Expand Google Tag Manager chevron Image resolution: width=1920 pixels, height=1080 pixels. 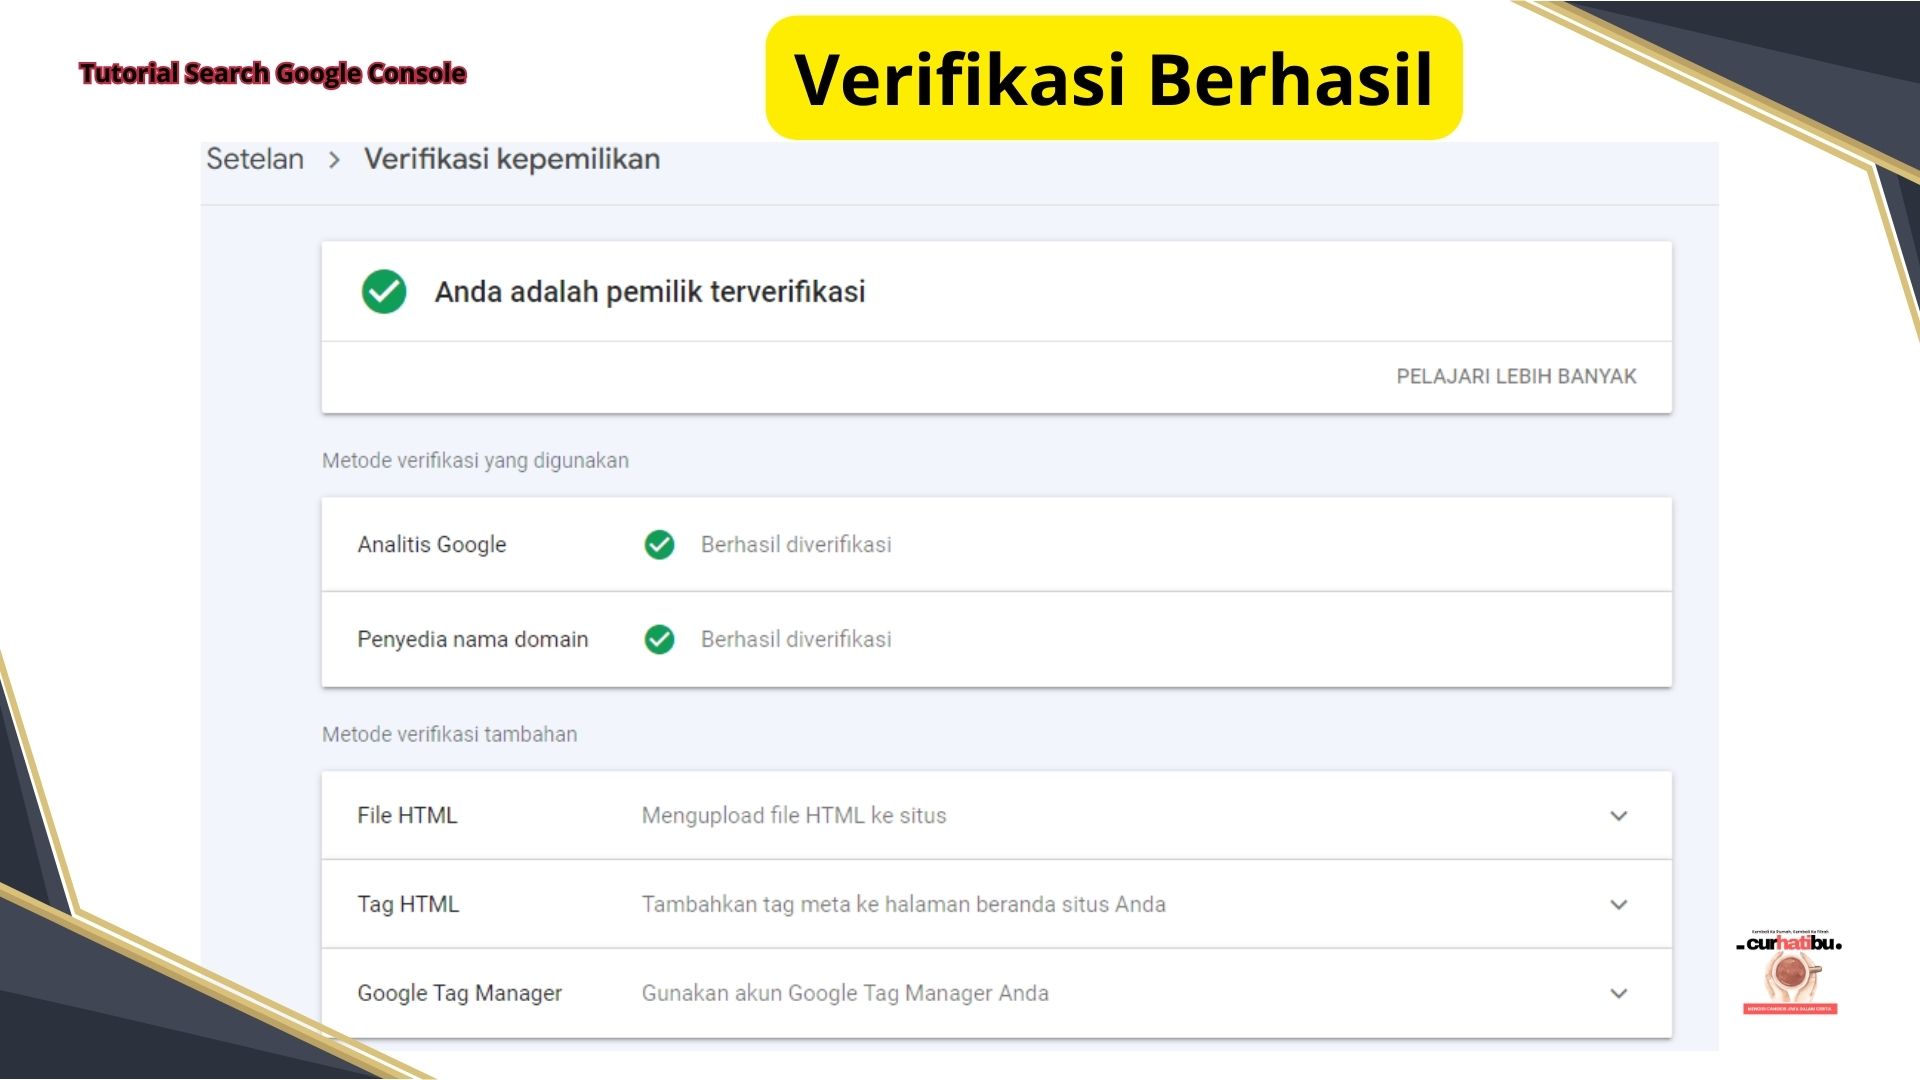point(1618,994)
